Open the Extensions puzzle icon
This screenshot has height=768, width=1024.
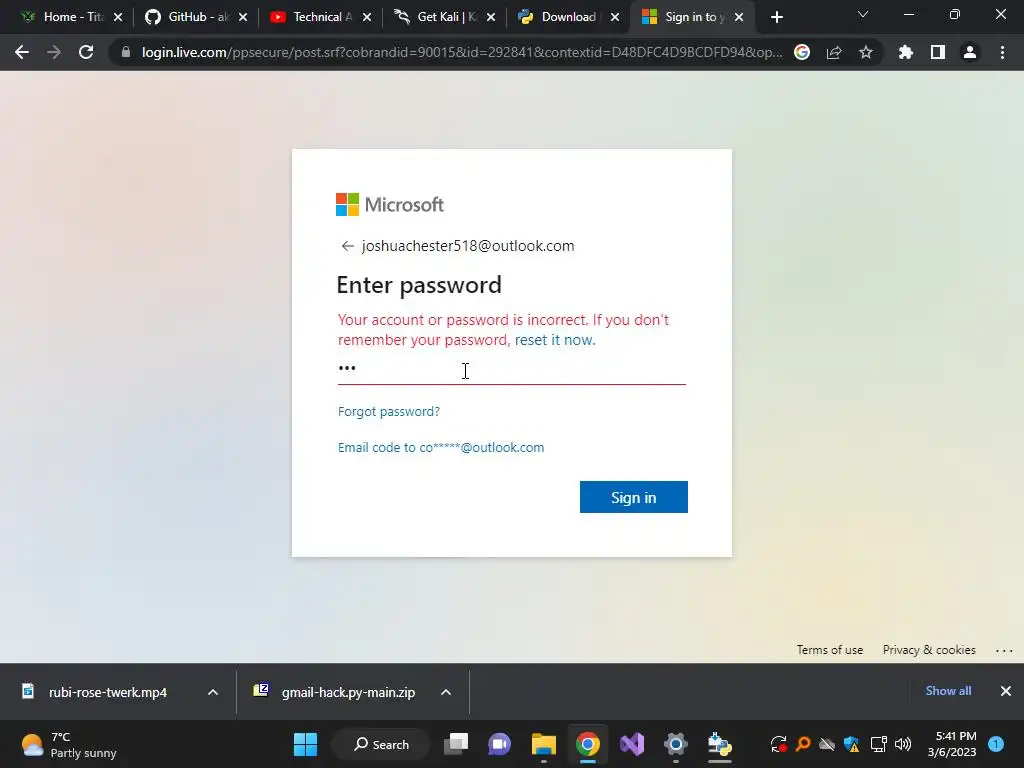pyautogui.click(x=905, y=52)
